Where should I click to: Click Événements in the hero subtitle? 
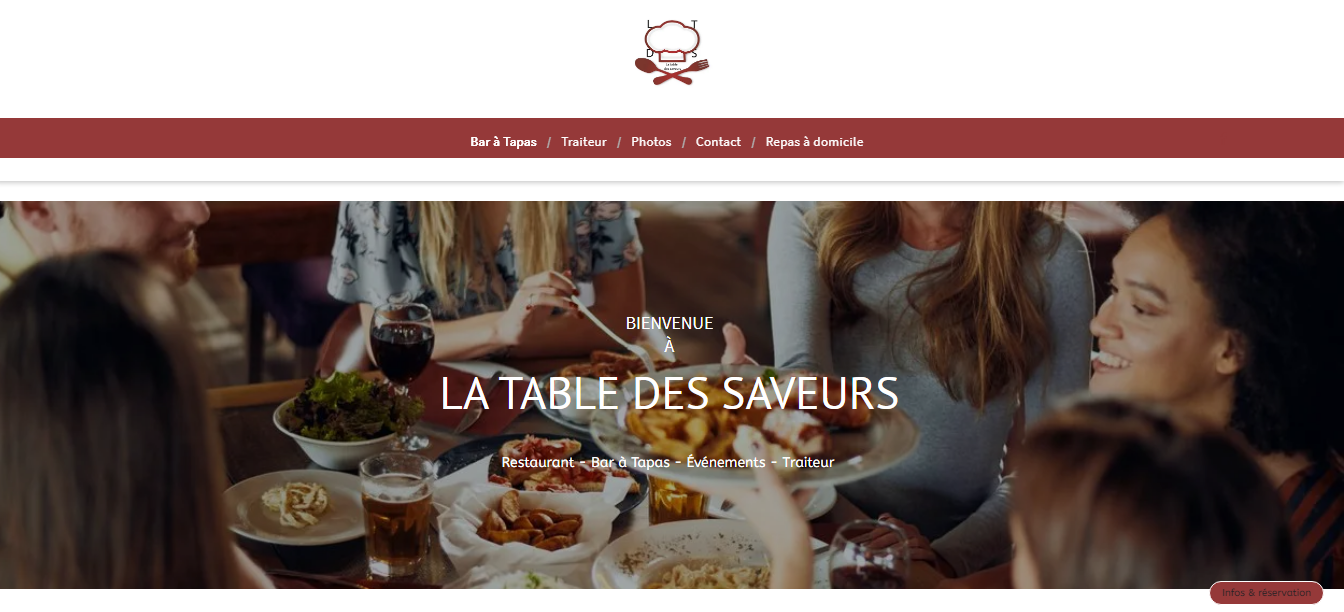click(726, 462)
